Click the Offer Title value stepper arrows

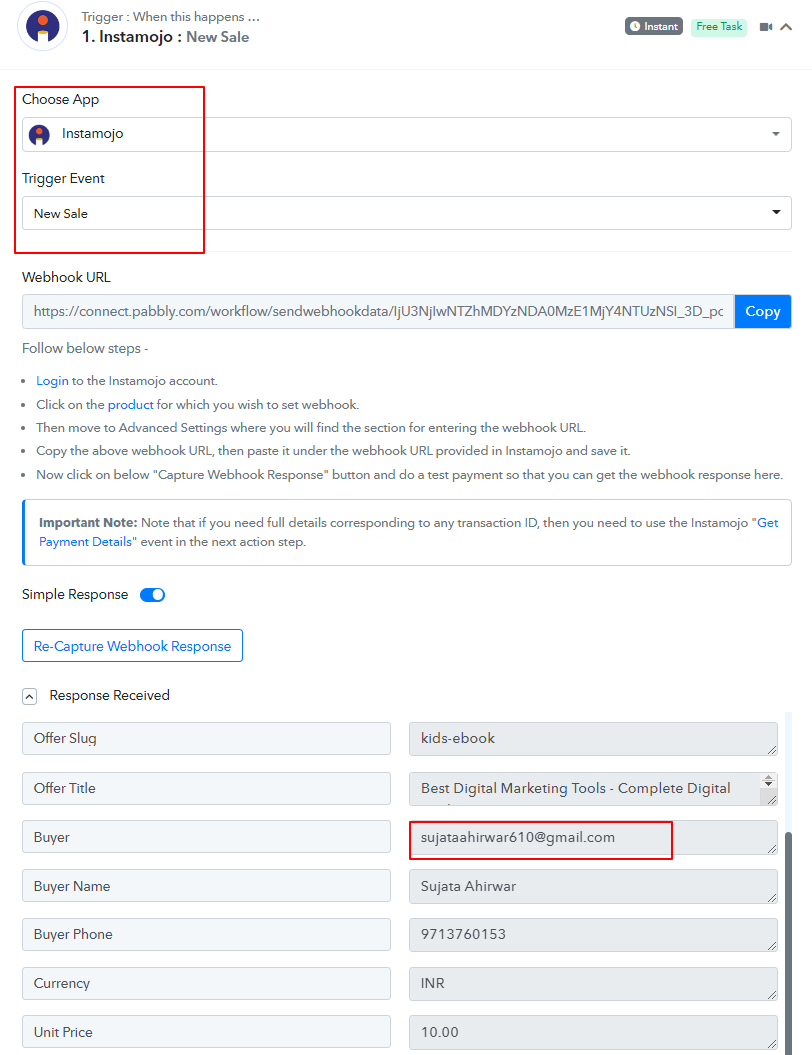click(x=768, y=781)
